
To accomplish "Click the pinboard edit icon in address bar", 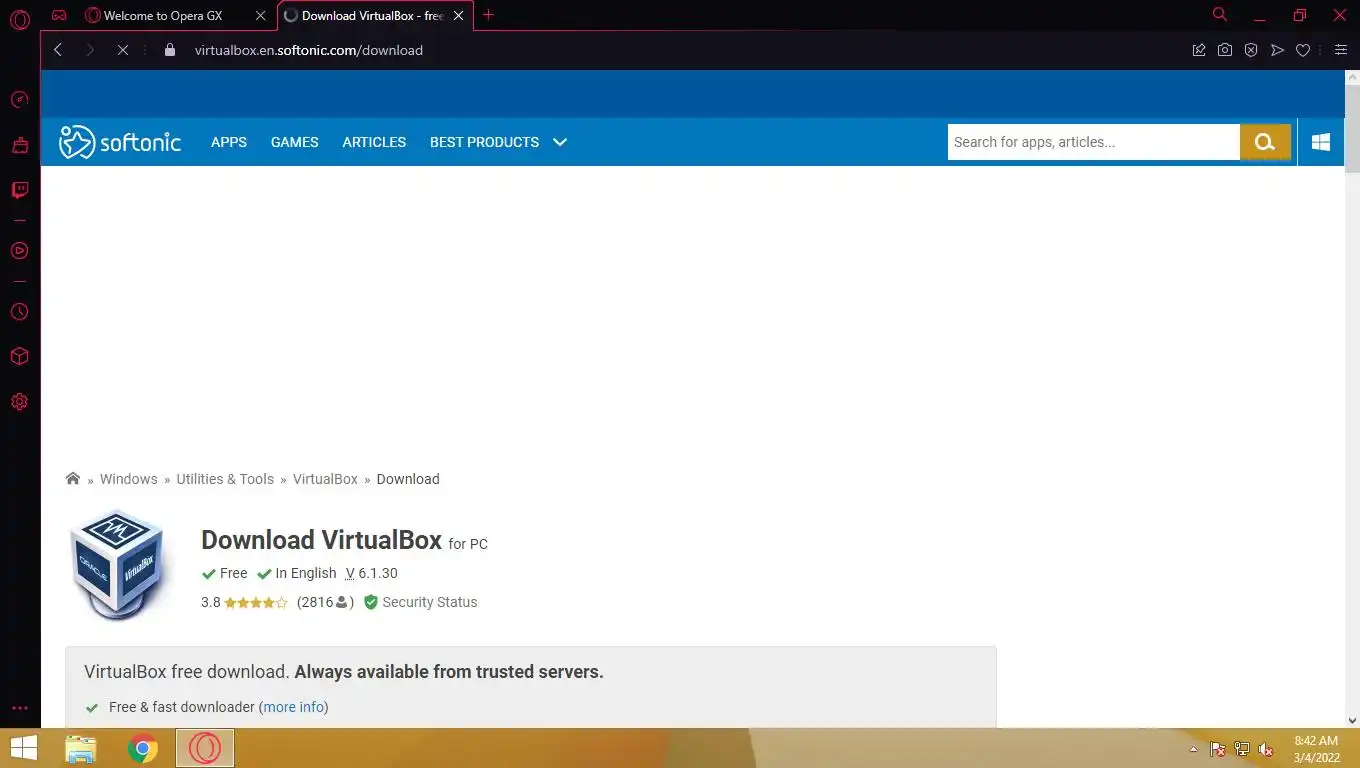I will pos(1199,50).
